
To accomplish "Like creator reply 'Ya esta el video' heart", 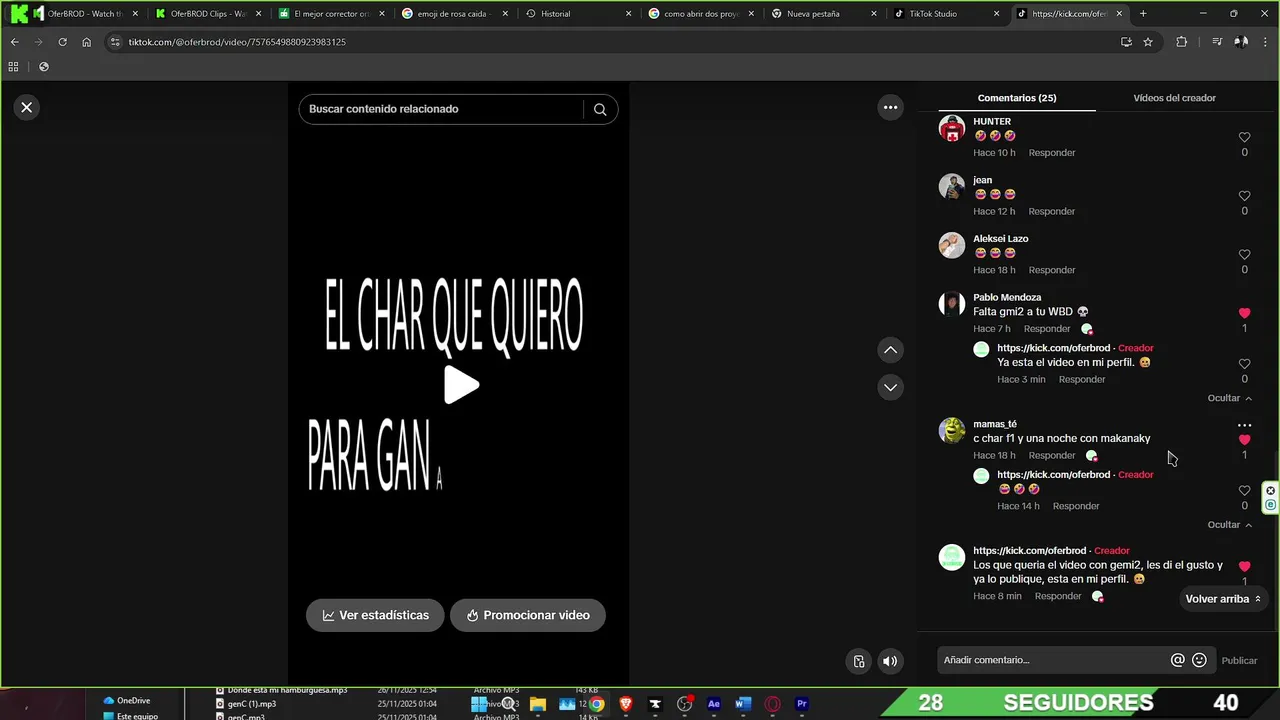I will (x=1244, y=364).
